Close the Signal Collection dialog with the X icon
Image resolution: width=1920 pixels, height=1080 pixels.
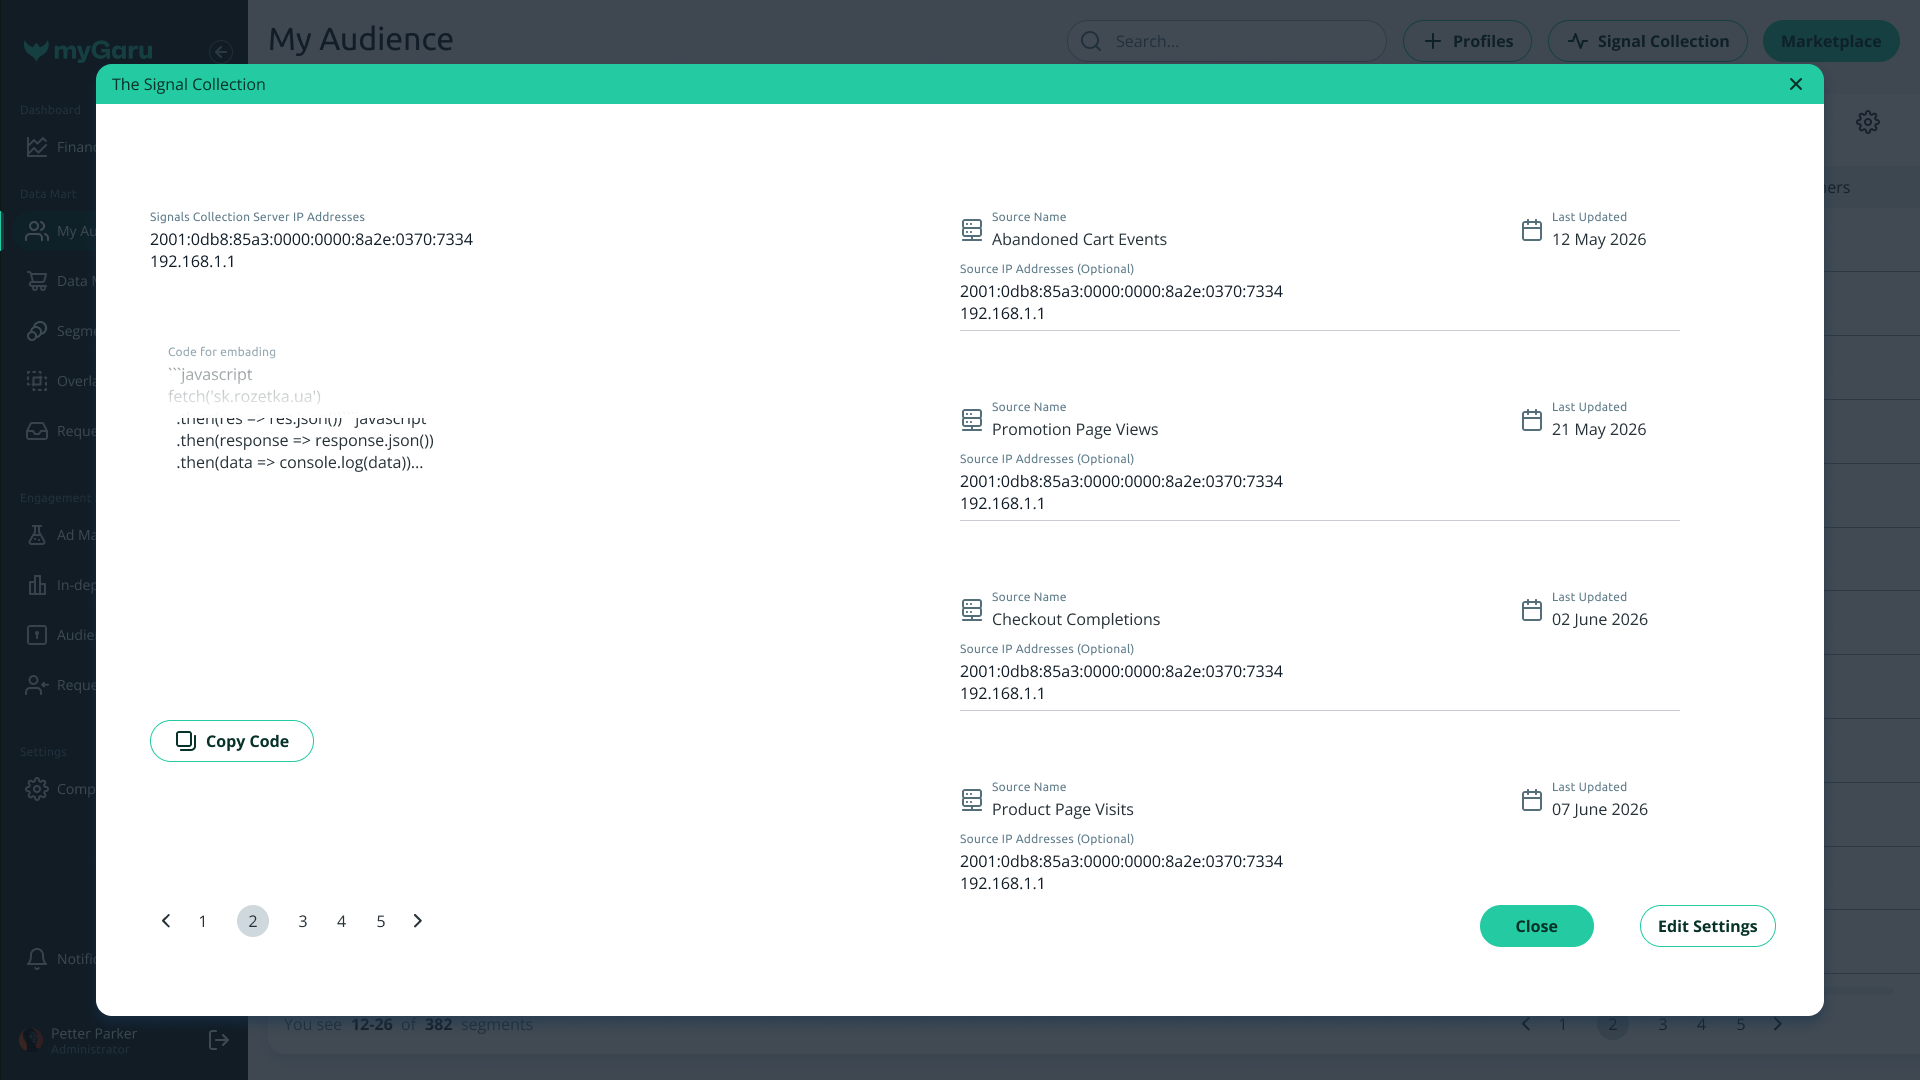pos(1796,84)
